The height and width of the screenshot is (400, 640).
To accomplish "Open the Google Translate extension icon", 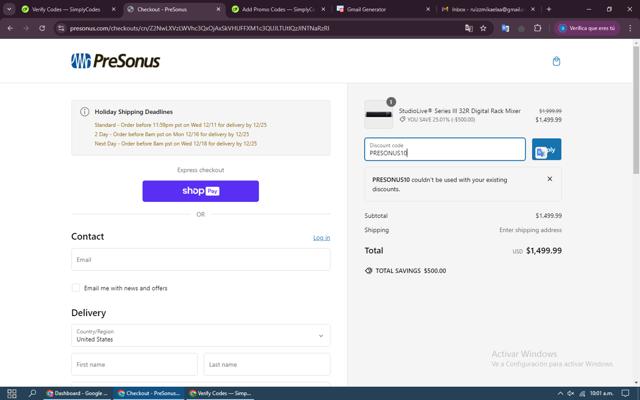I will [x=505, y=28].
